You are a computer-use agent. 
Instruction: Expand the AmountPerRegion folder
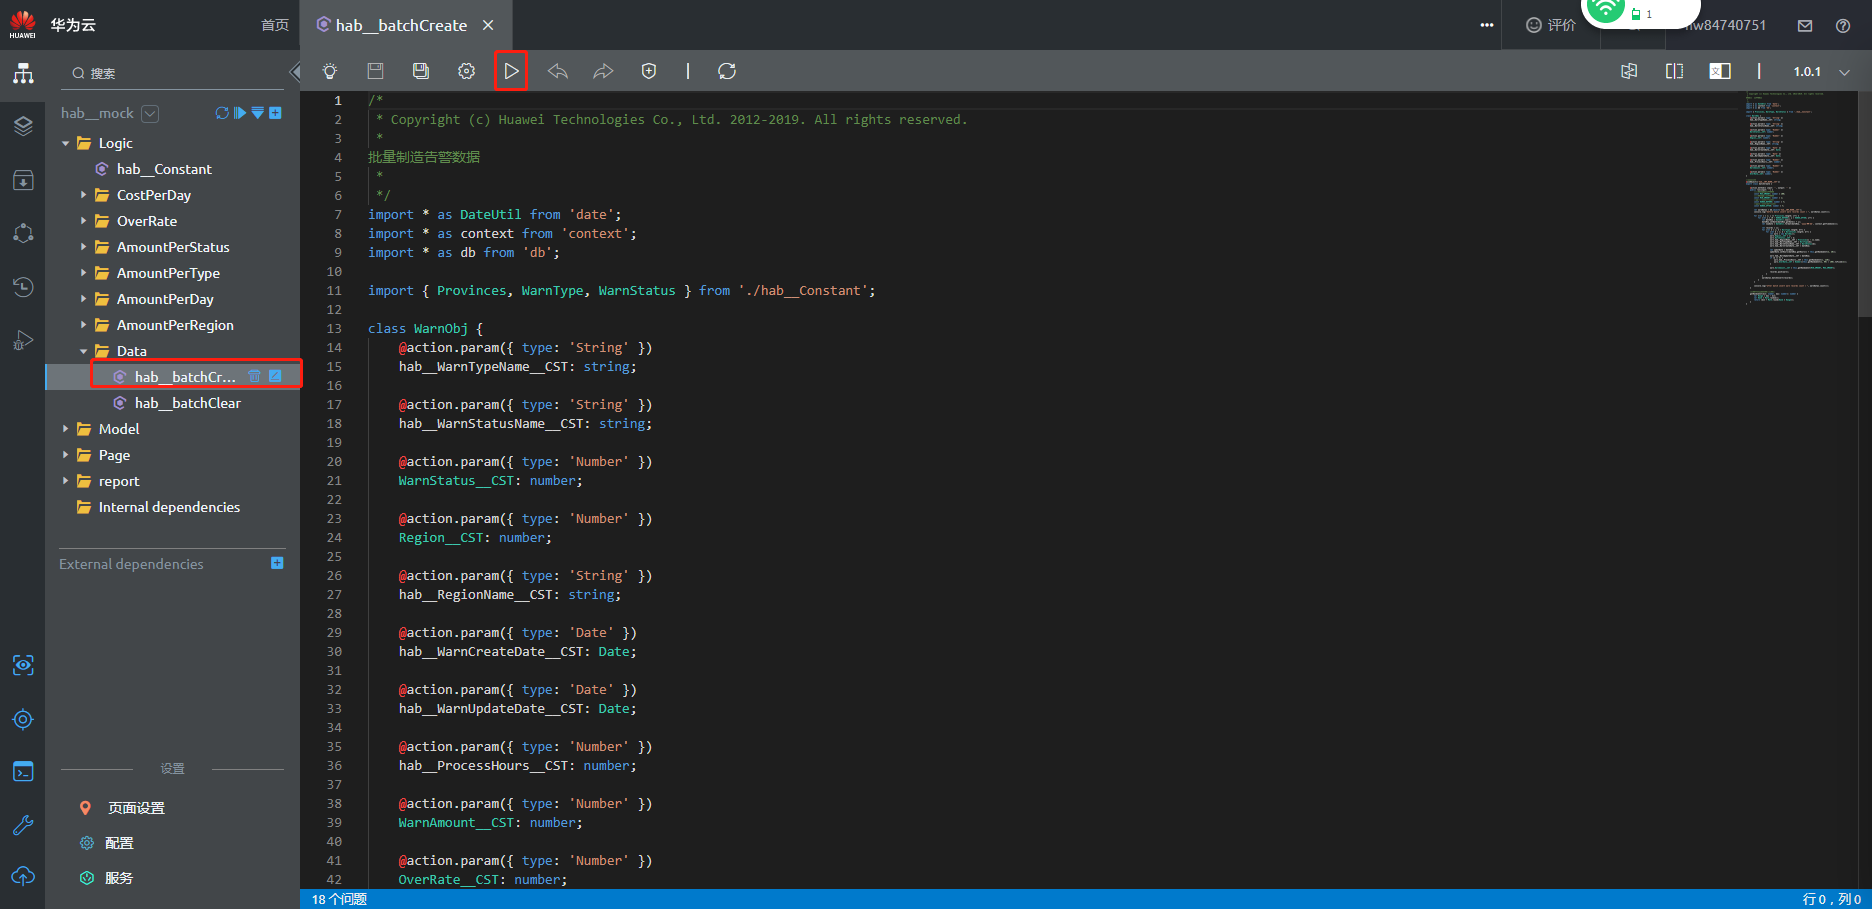[x=84, y=325]
